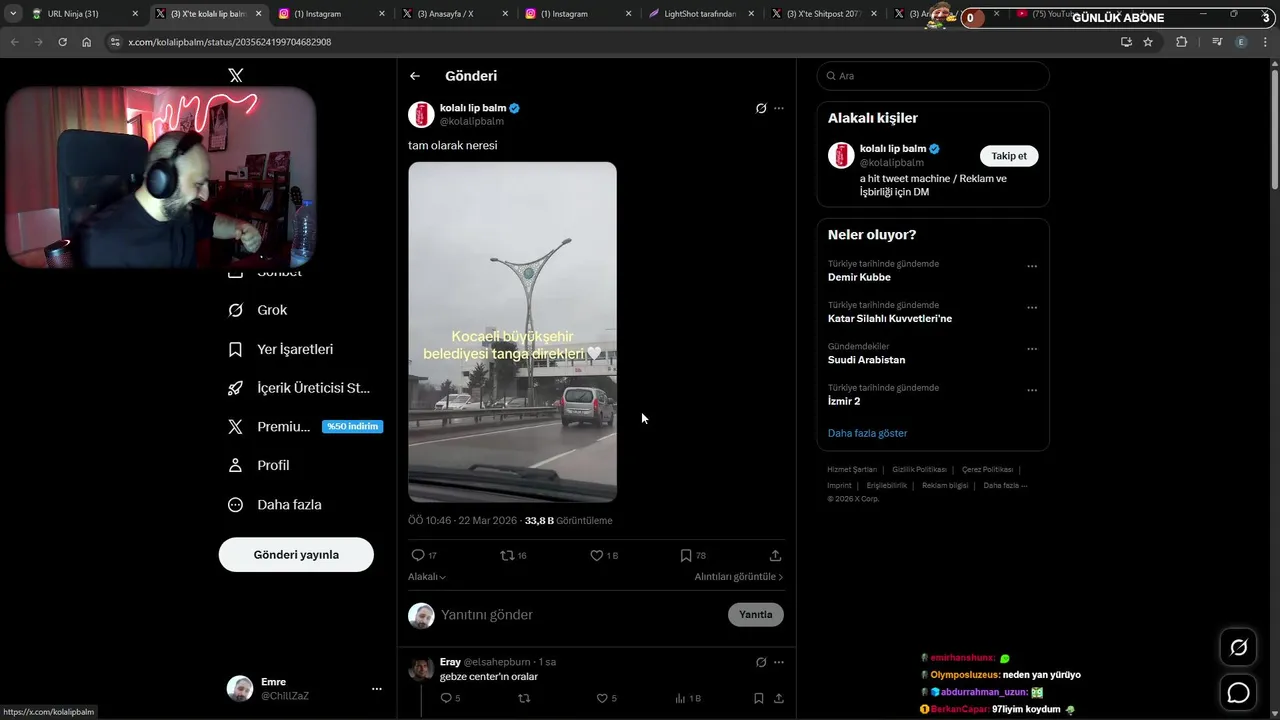Click the Grok icon on Eray's reply
Screen dimensions: 1280x720
tap(761, 662)
